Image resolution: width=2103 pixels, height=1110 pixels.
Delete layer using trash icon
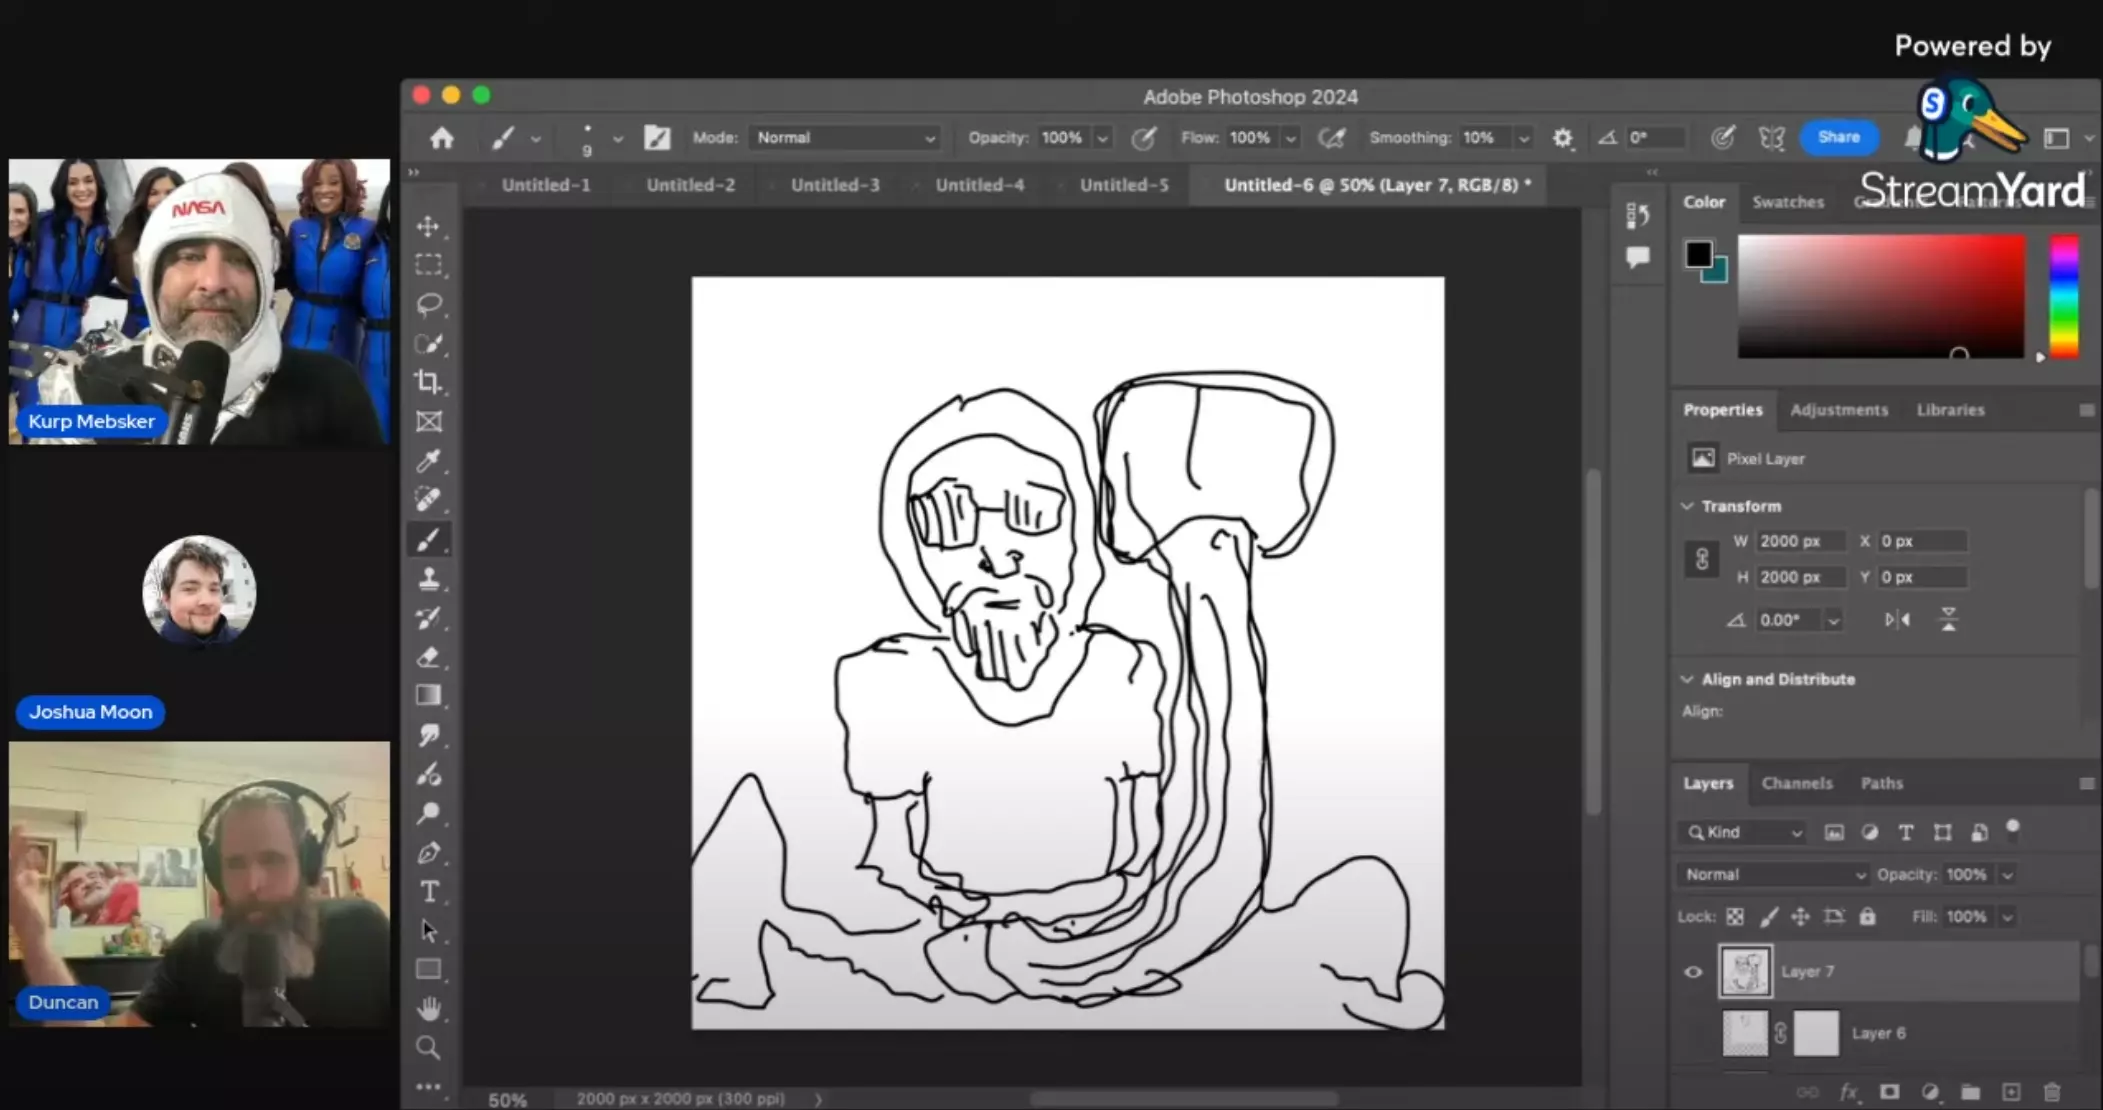click(x=2051, y=1092)
